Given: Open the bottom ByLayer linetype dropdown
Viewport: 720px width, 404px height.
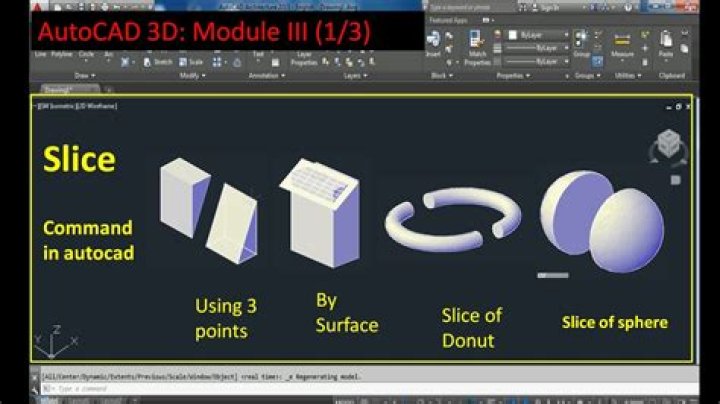Looking at the screenshot, I should coord(537,61).
